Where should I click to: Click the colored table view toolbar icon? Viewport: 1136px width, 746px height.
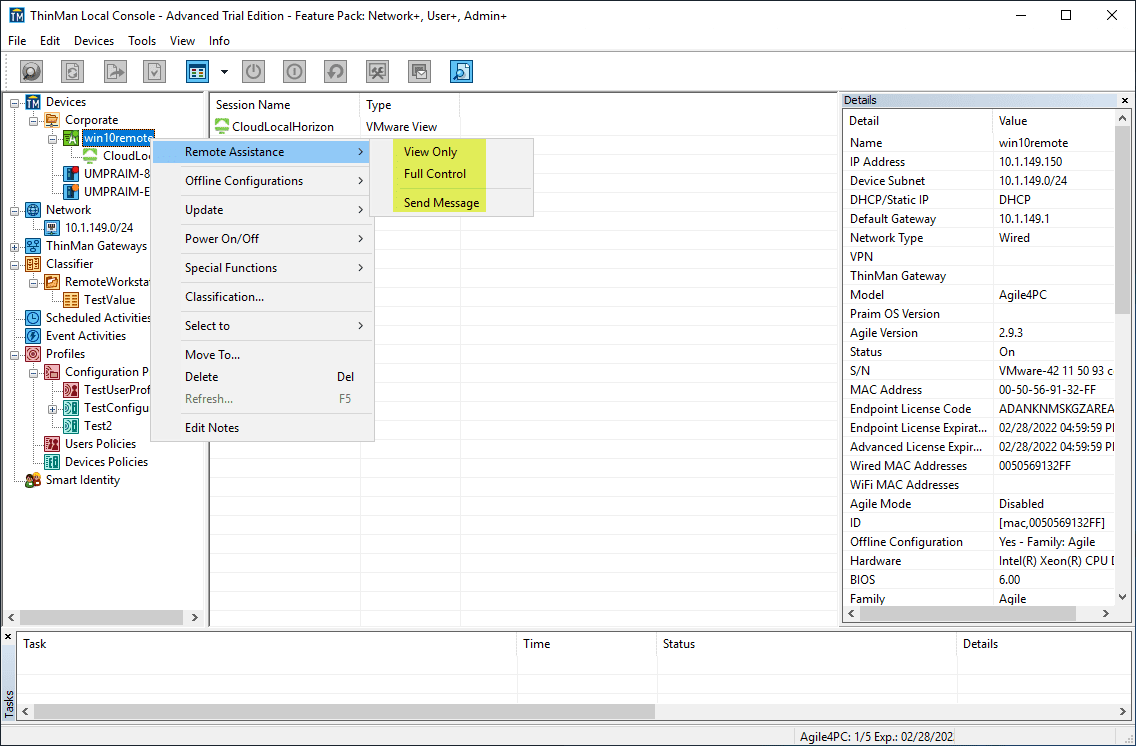197,71
